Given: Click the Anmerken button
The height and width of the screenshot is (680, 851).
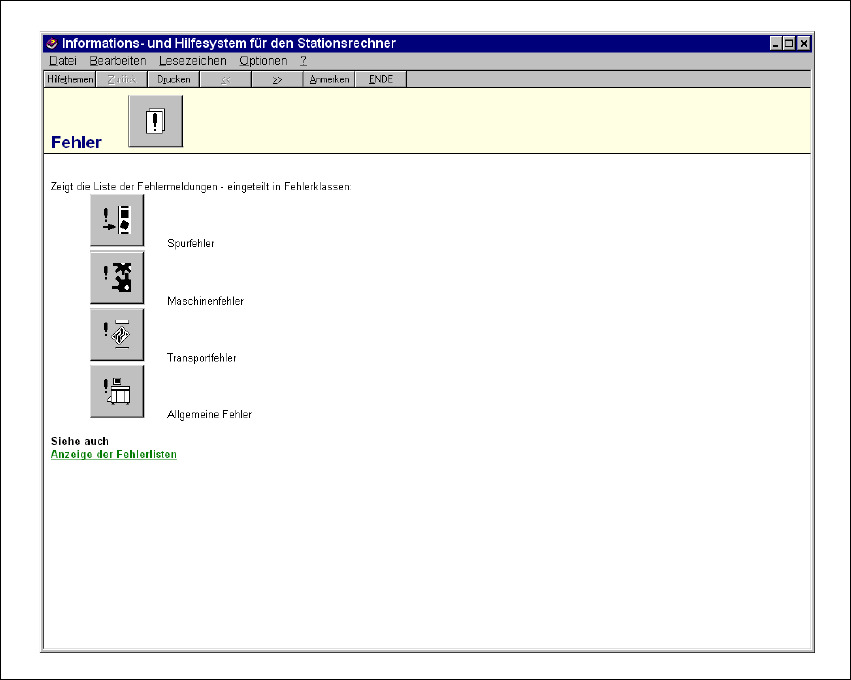Looking at the screenshot, I should [x=329, y=79].
